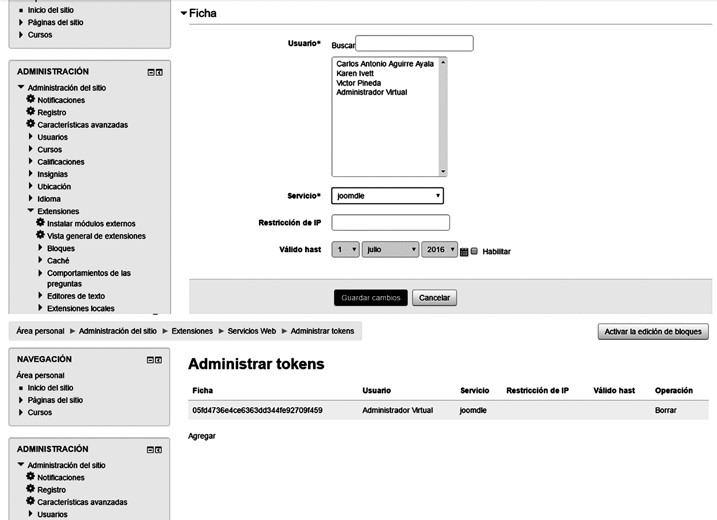
Task: Expand the Editores de texto node
Action: click(x=40, y=295)
